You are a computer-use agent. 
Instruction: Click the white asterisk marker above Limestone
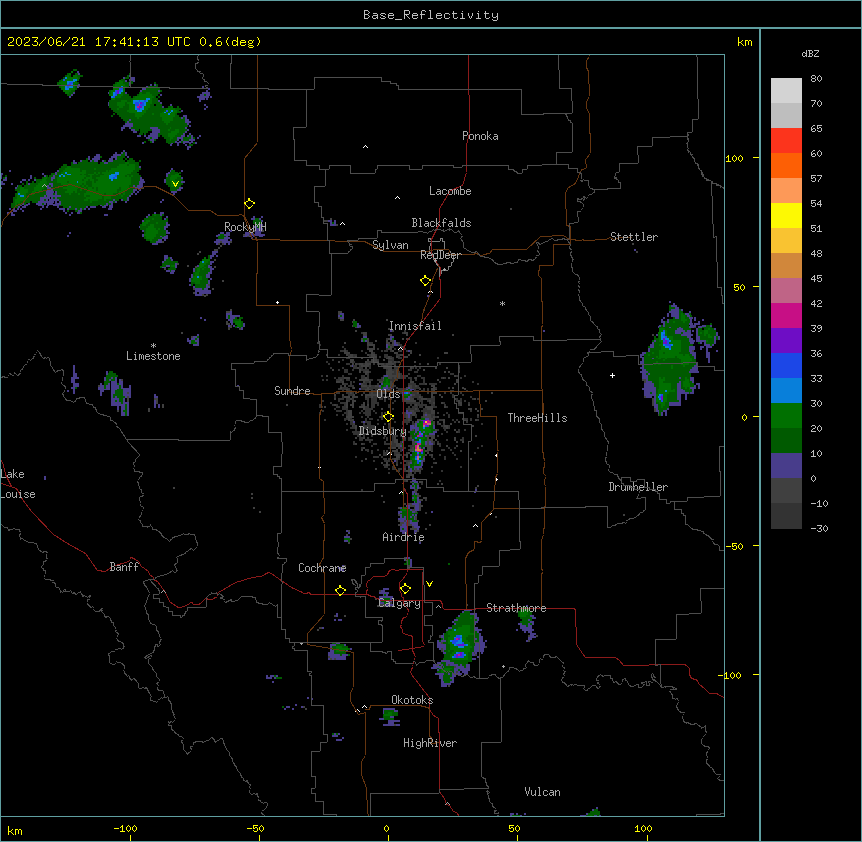(153, 346)
